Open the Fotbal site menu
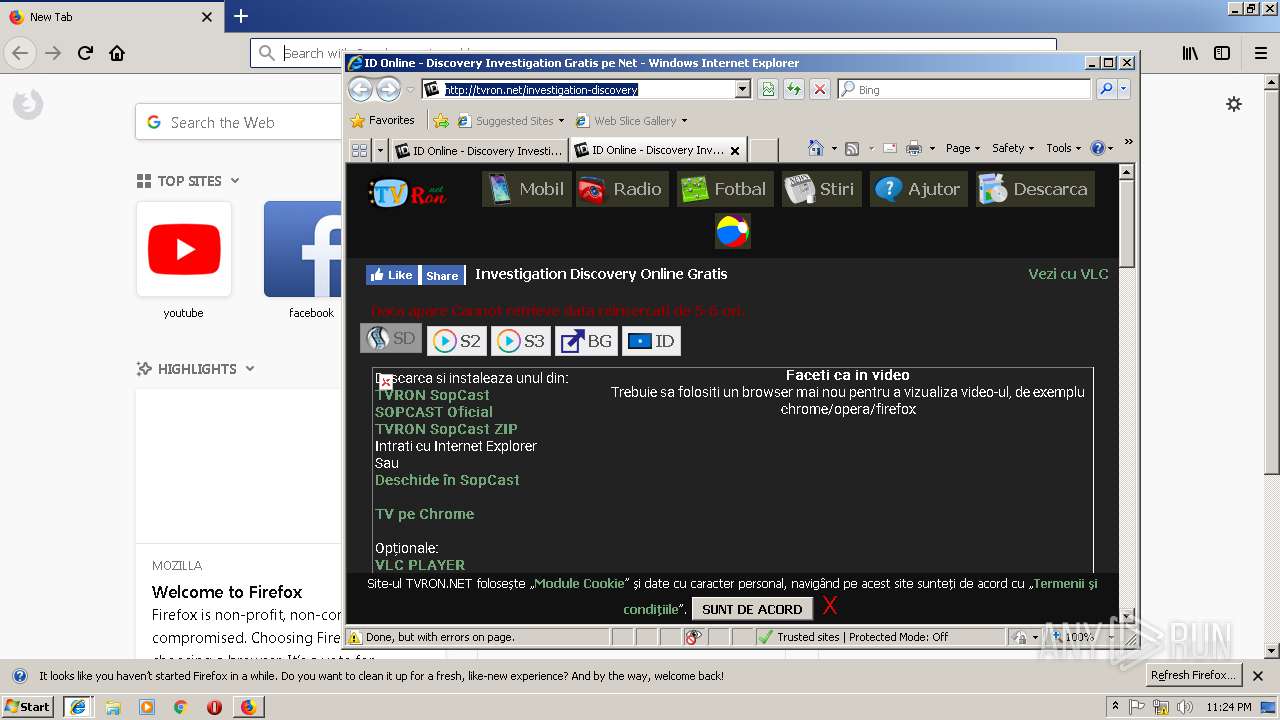Screen dimensions: 1280x720 724,189
